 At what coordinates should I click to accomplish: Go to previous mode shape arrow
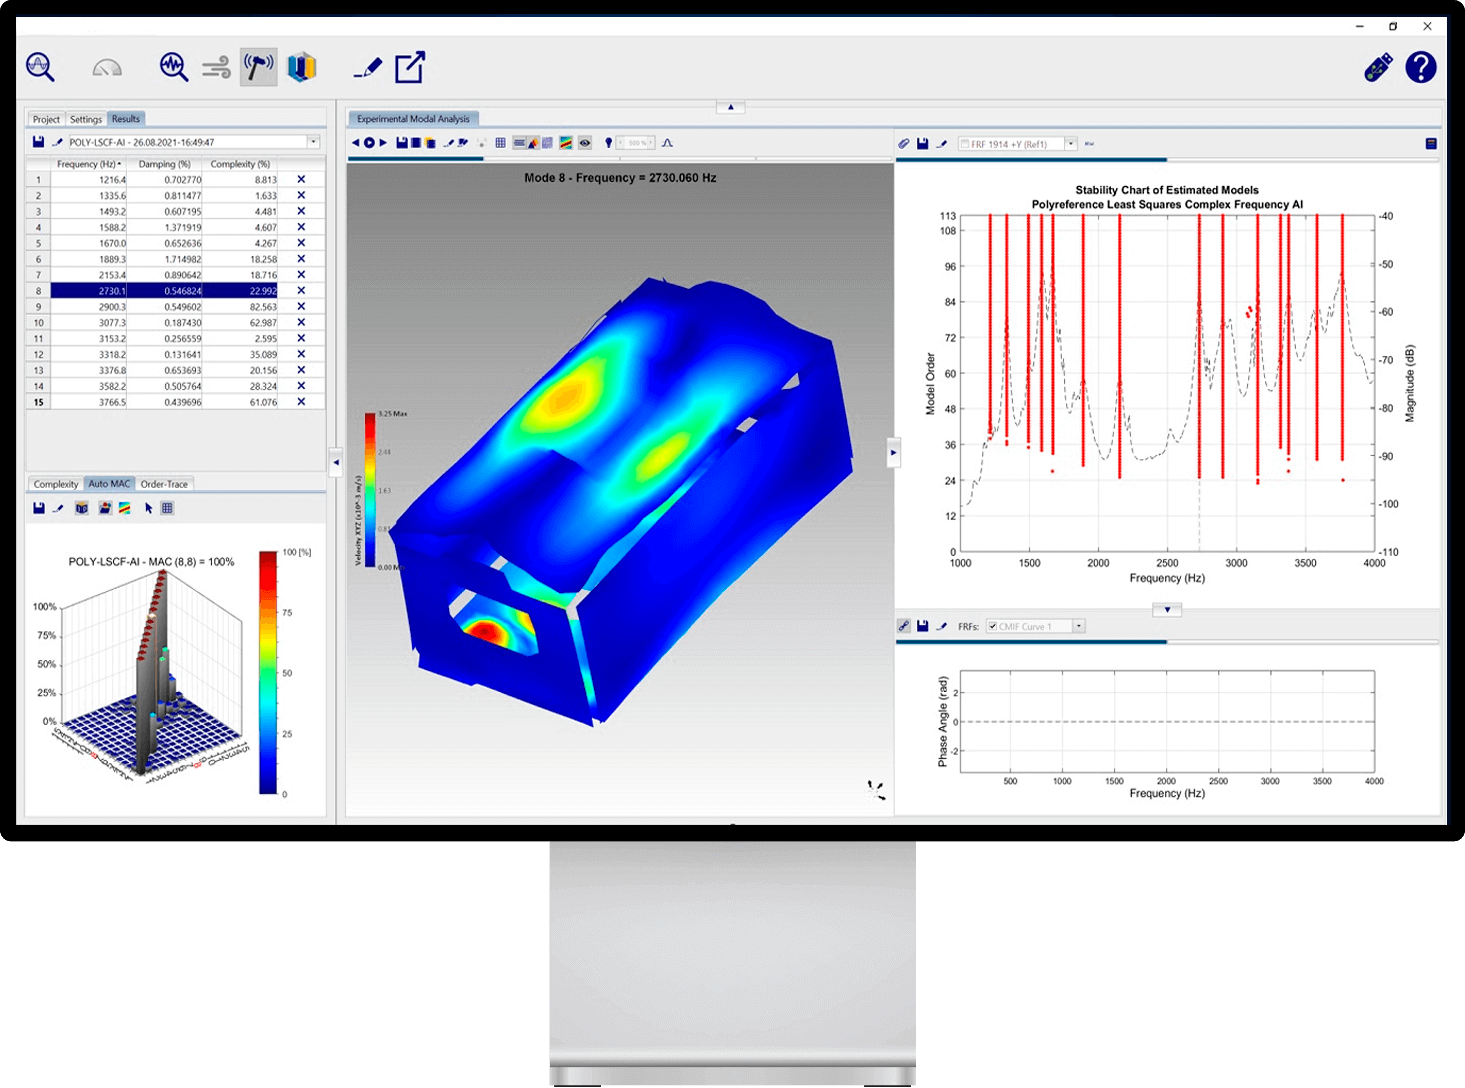pos(355,143)
